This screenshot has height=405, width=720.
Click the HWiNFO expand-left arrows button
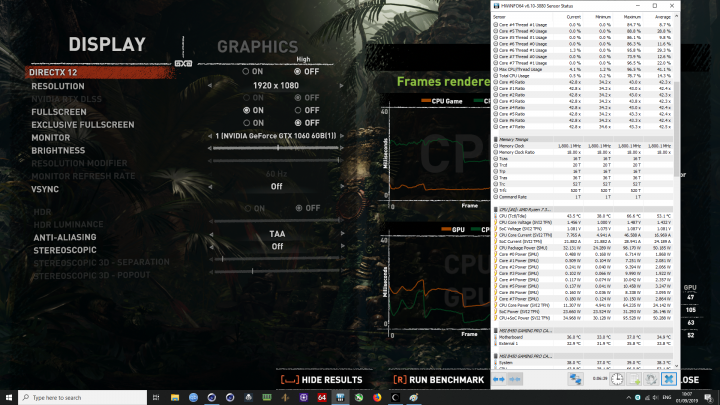tap(499, 379)
